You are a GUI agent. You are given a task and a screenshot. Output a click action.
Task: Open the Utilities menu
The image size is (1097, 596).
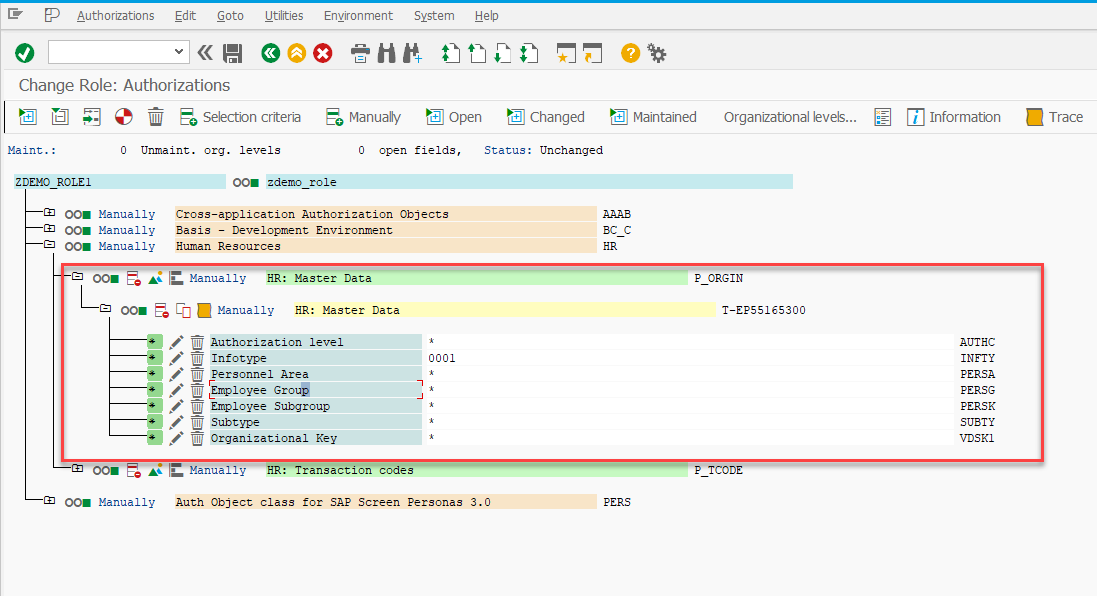point(284,15)
